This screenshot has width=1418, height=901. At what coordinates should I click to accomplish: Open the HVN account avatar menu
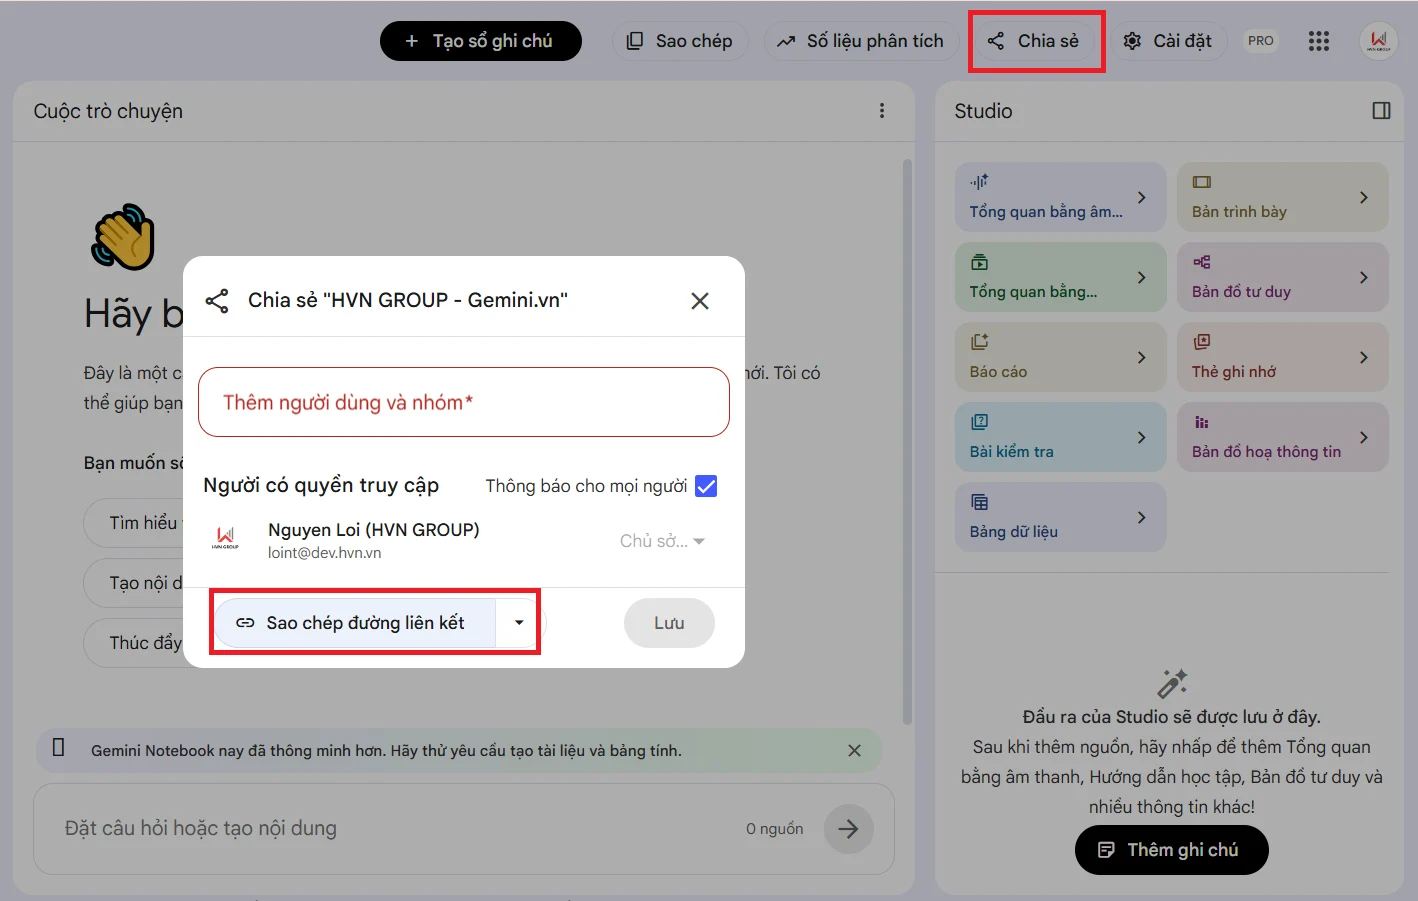click(x=1379, y=41)
